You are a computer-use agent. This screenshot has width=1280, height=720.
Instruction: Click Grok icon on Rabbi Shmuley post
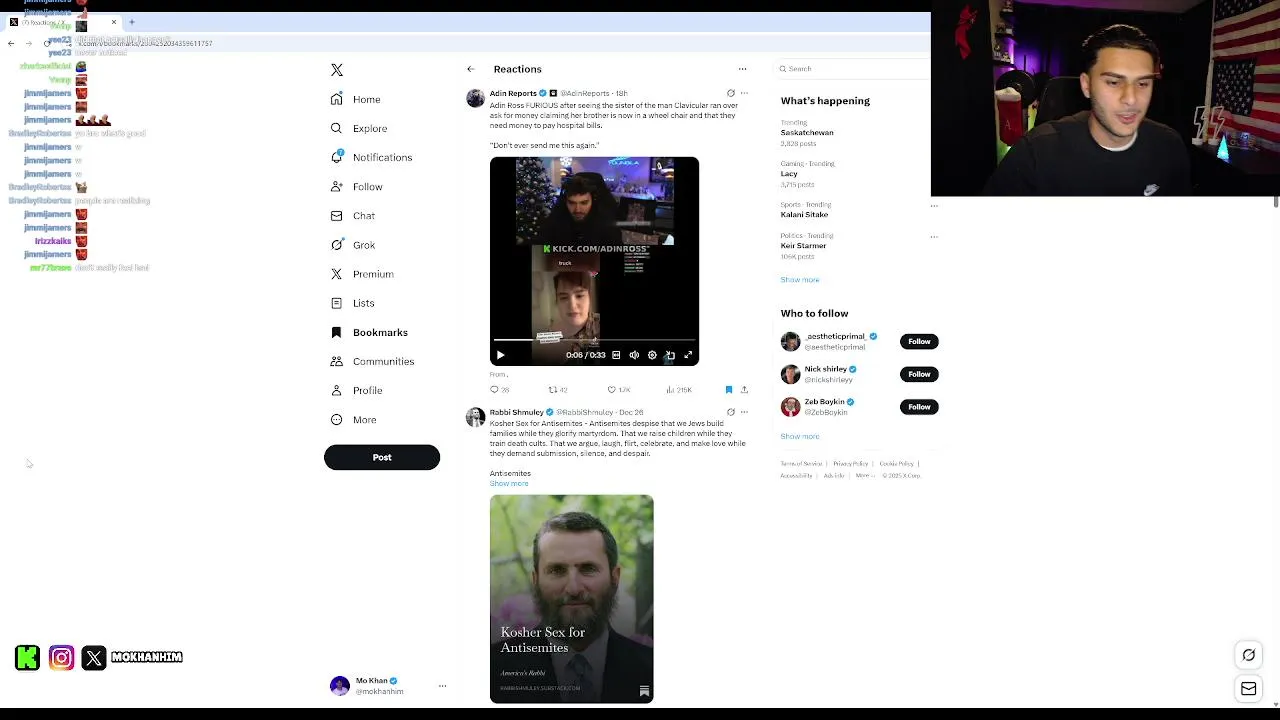[x=731, y=412]
